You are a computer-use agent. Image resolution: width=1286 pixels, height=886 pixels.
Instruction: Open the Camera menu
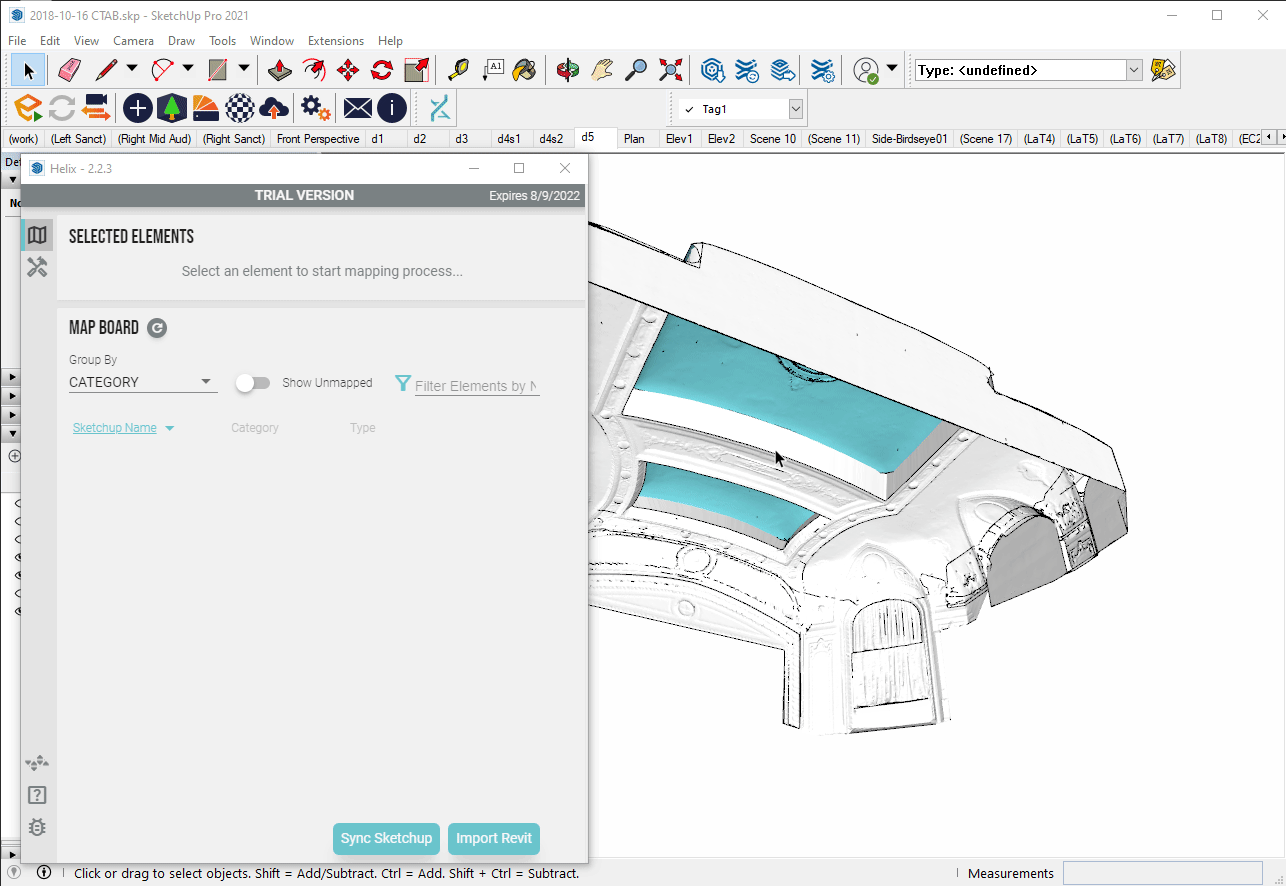pos(133,41)
